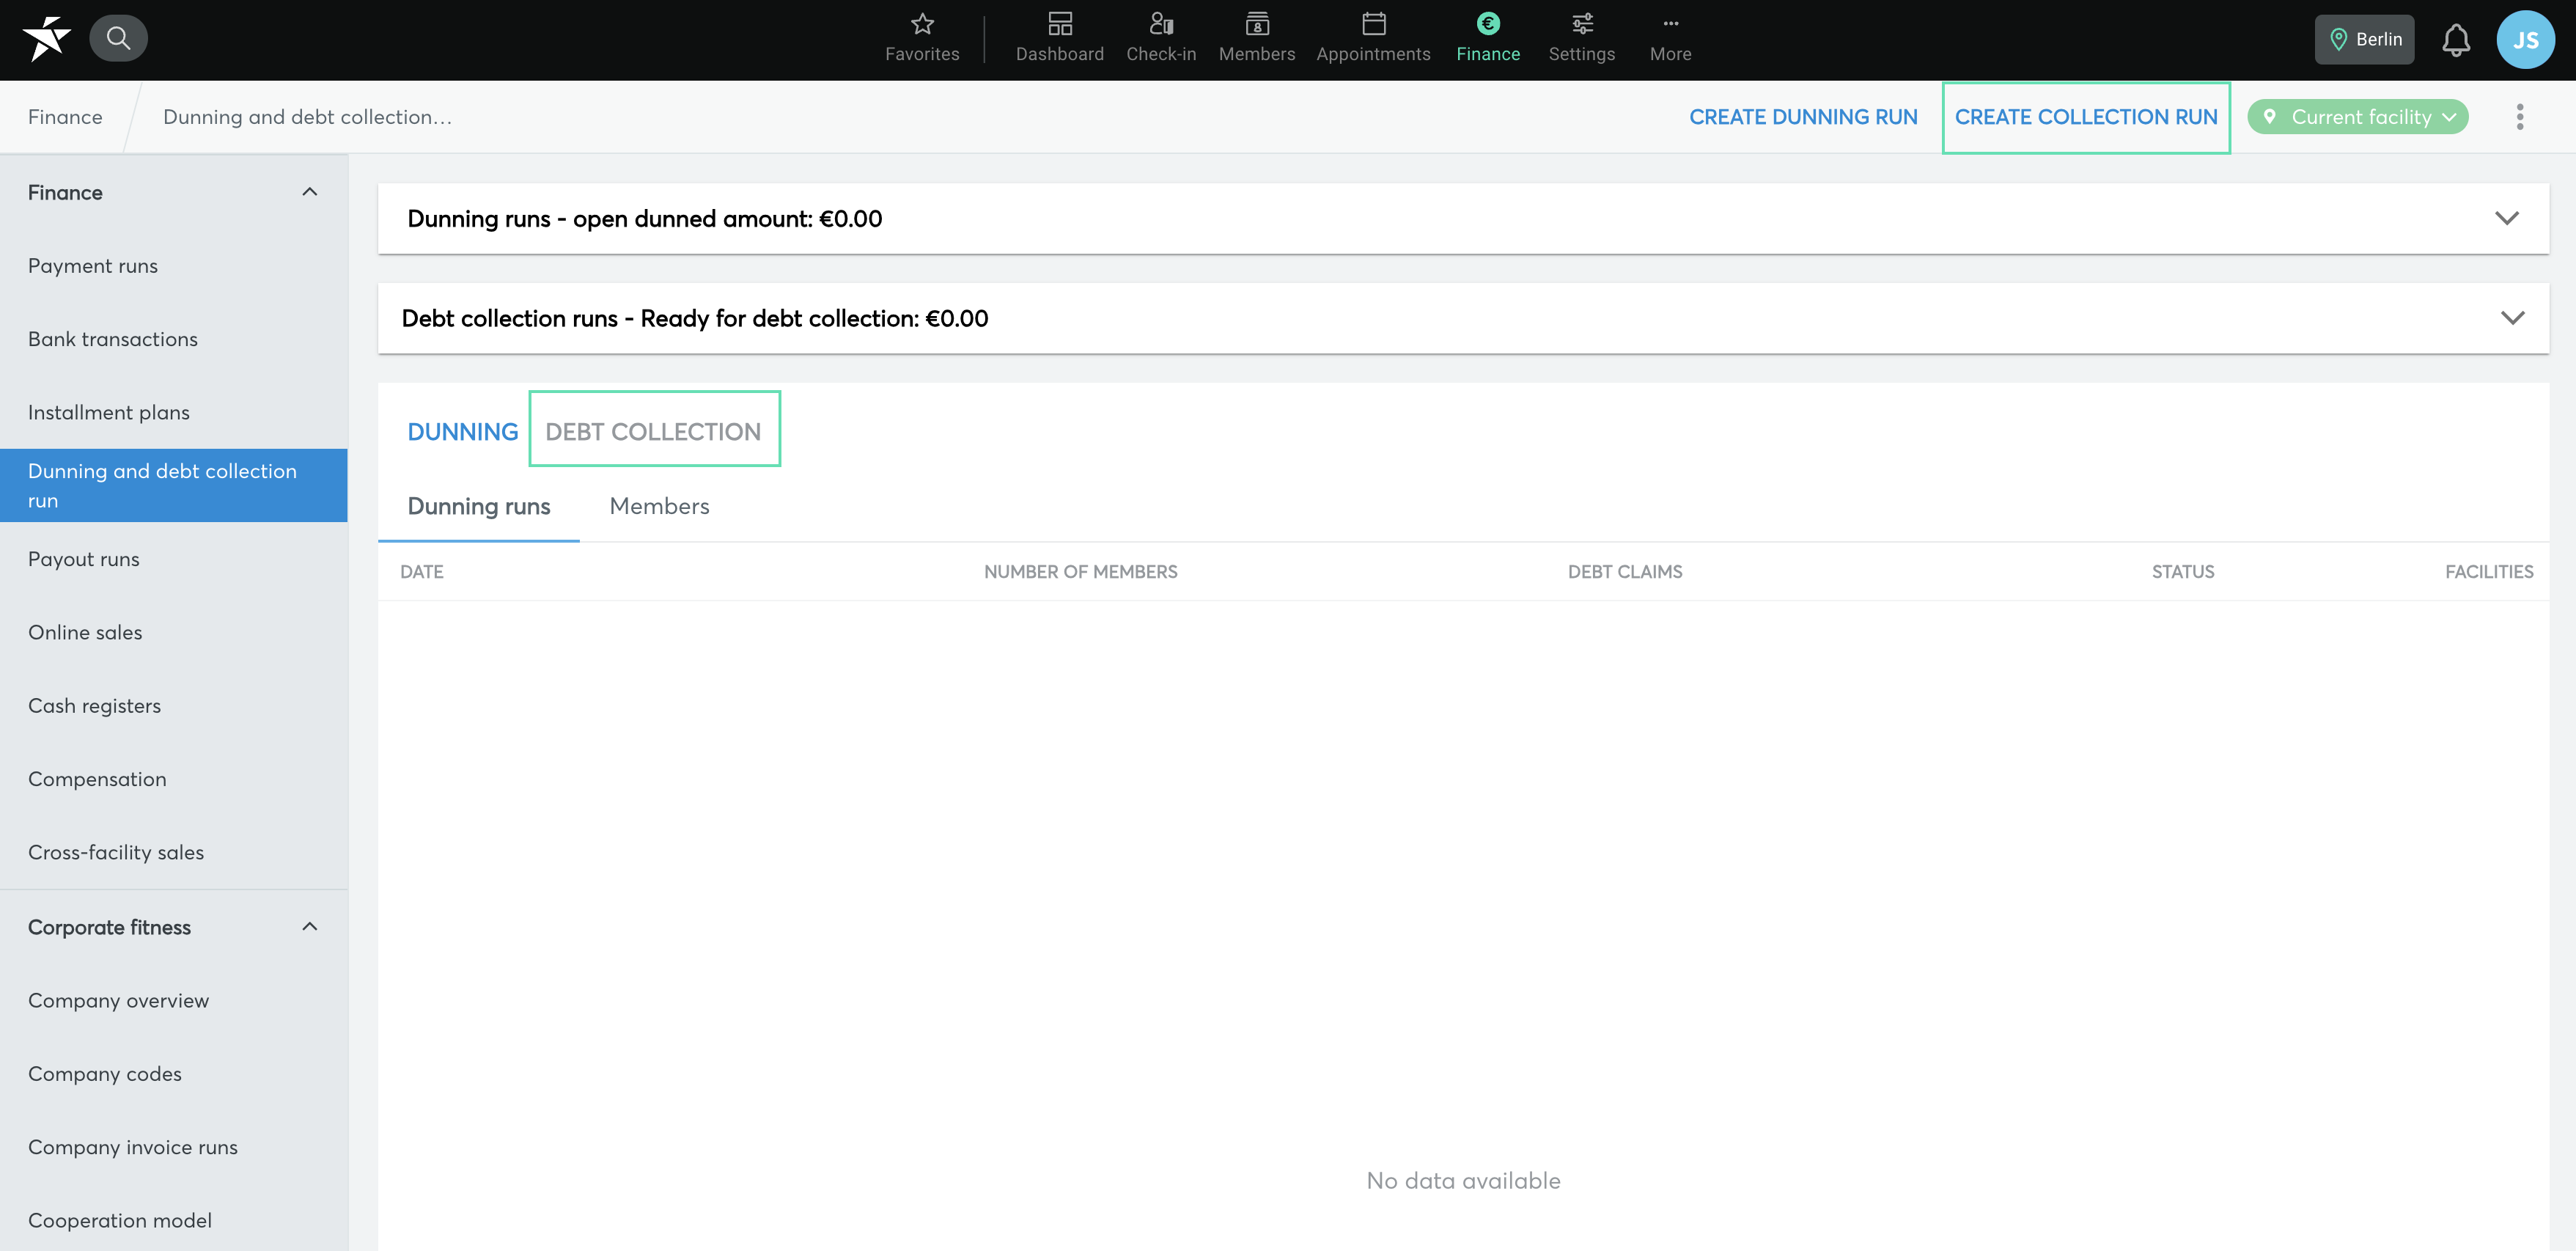This screenshot has height=1251, width=2576.
Task: Open the notifications bell
Action: [2456, 40]
